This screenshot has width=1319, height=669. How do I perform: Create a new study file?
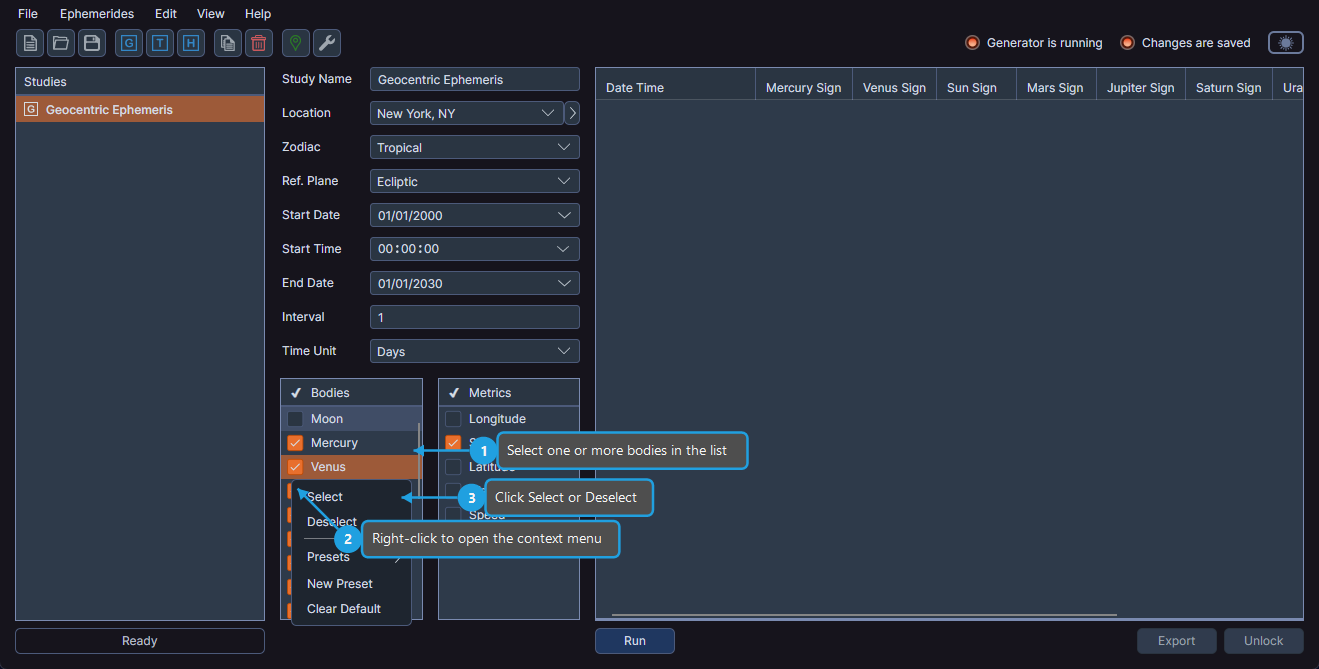coord(29,43)
